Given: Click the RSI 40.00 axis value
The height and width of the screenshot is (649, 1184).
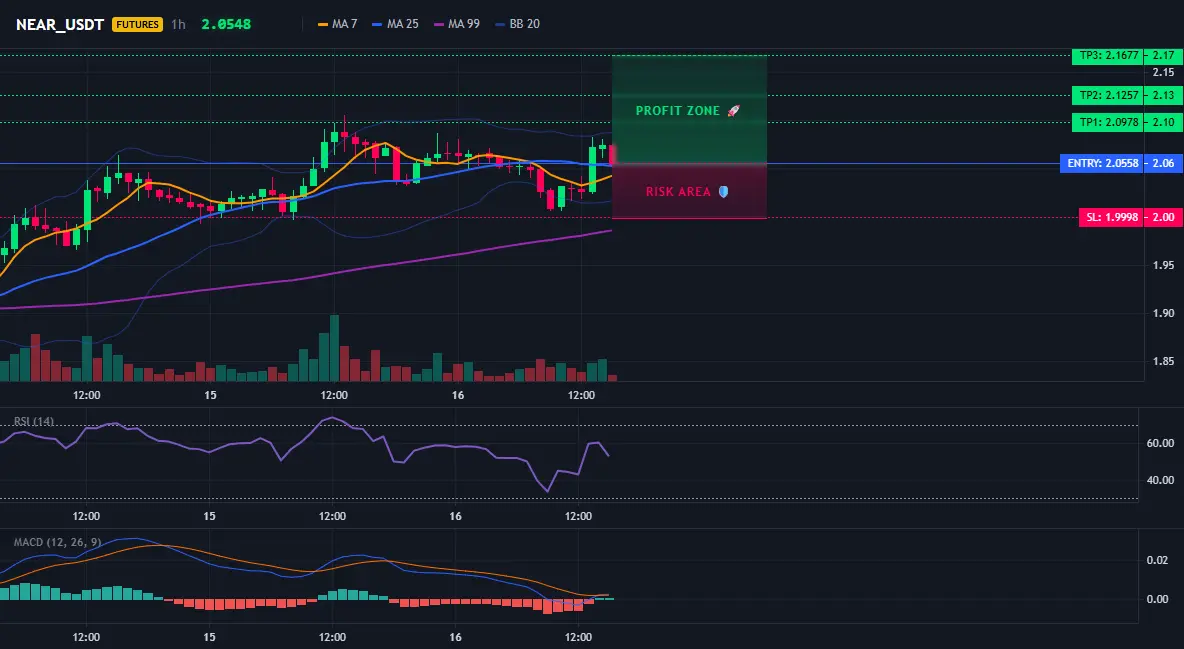Looking at the screenshot, I should pyautogui.click(x=1161, y=481).
